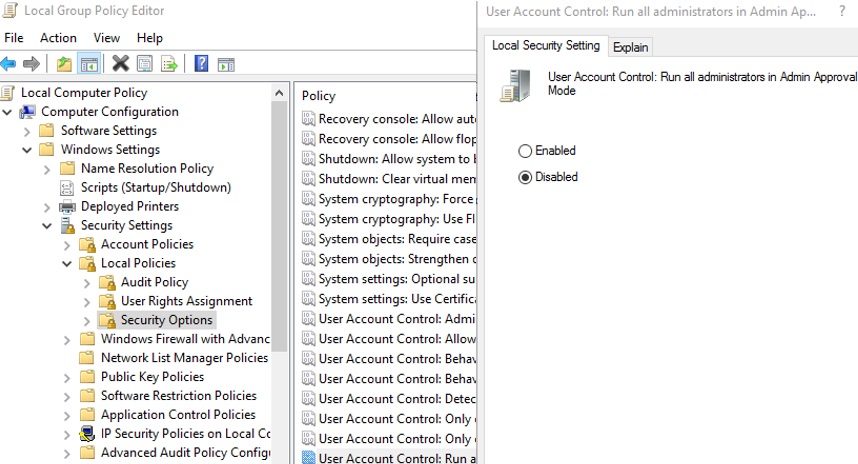Screen dimensions: 858x464
Task: Click the Policy column header
Action: 319,95
